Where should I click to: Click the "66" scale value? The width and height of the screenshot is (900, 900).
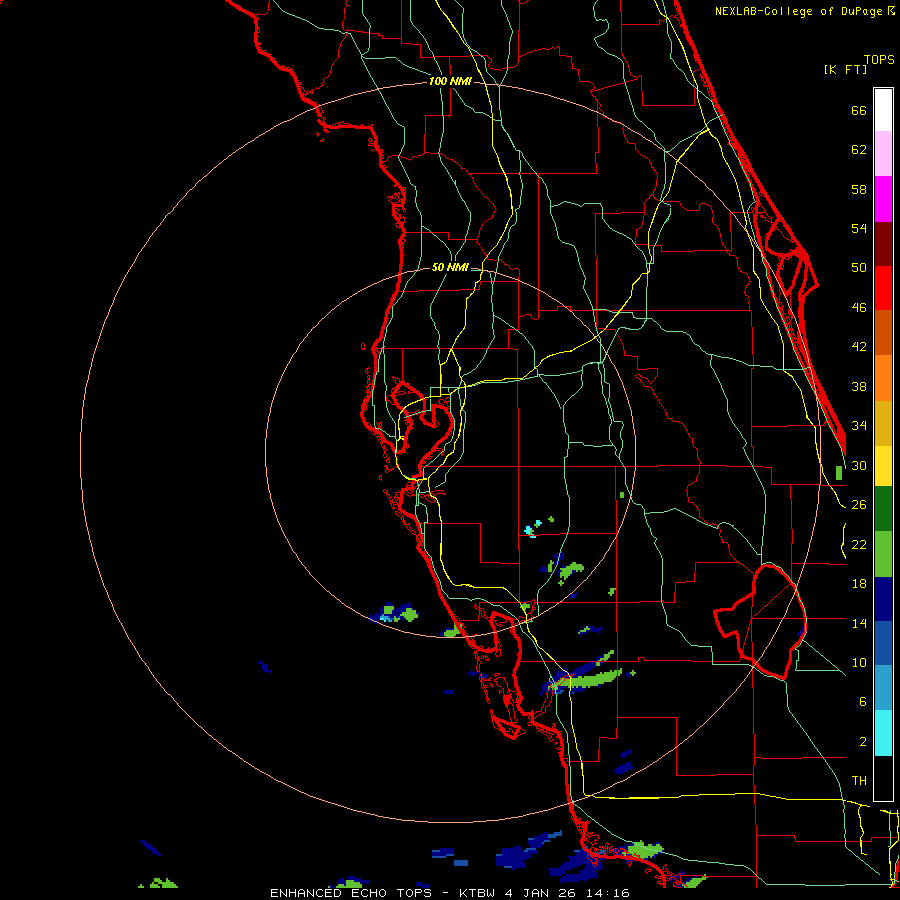tap(859, 110)
